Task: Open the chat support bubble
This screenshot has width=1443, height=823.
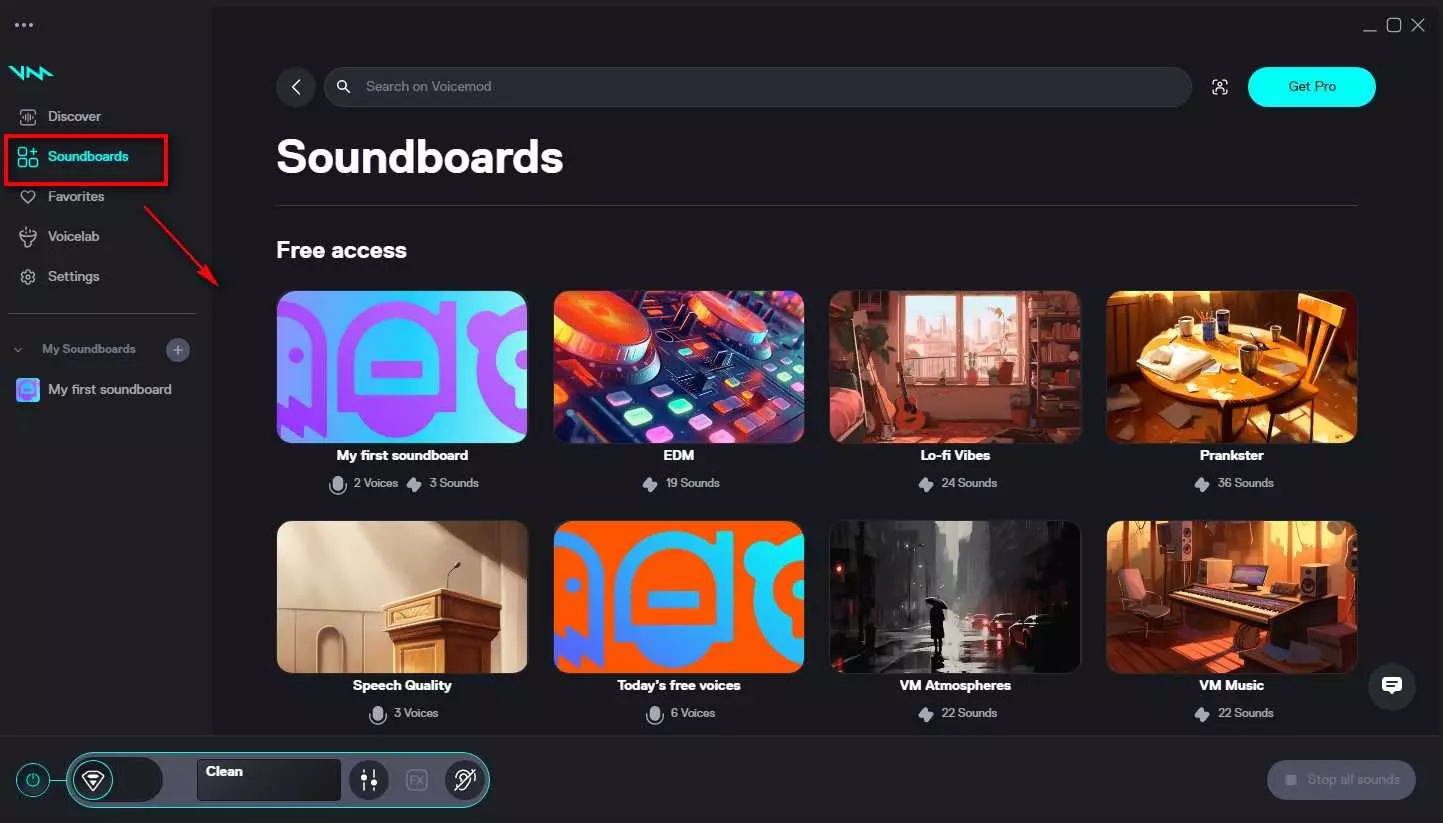Action: click(x=1392, y=687)
